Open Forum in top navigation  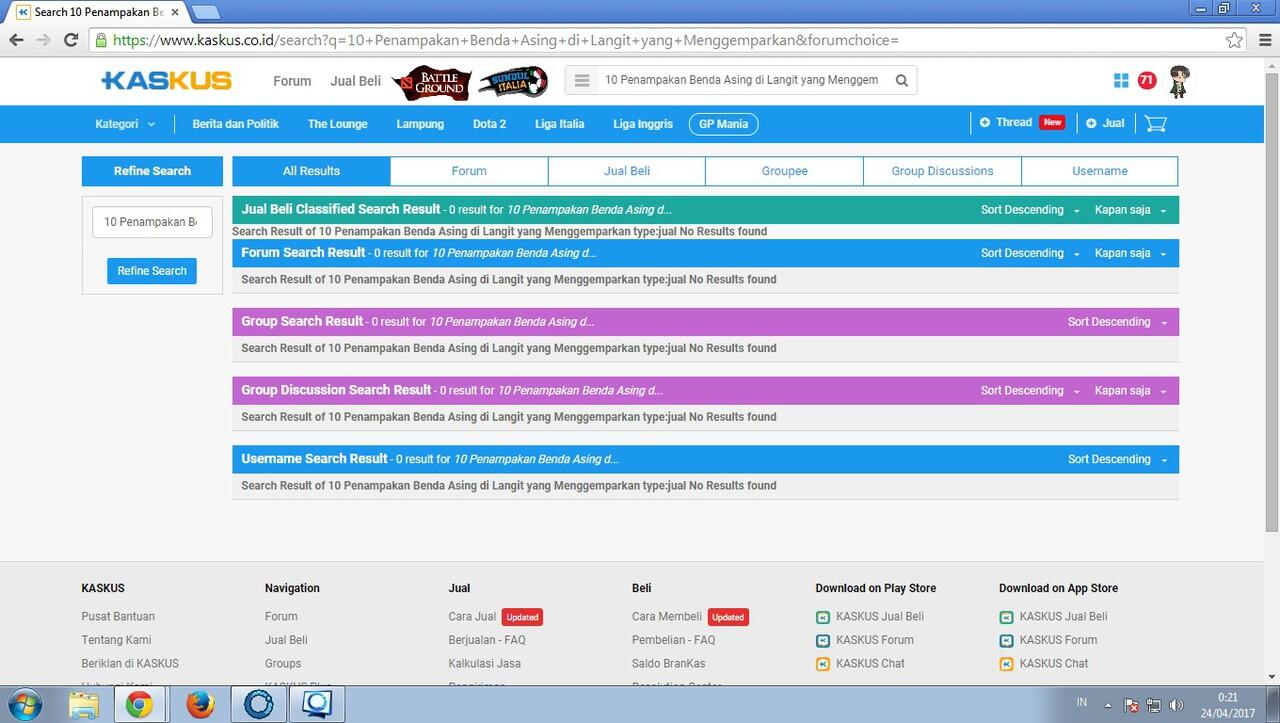click(292, 81)
